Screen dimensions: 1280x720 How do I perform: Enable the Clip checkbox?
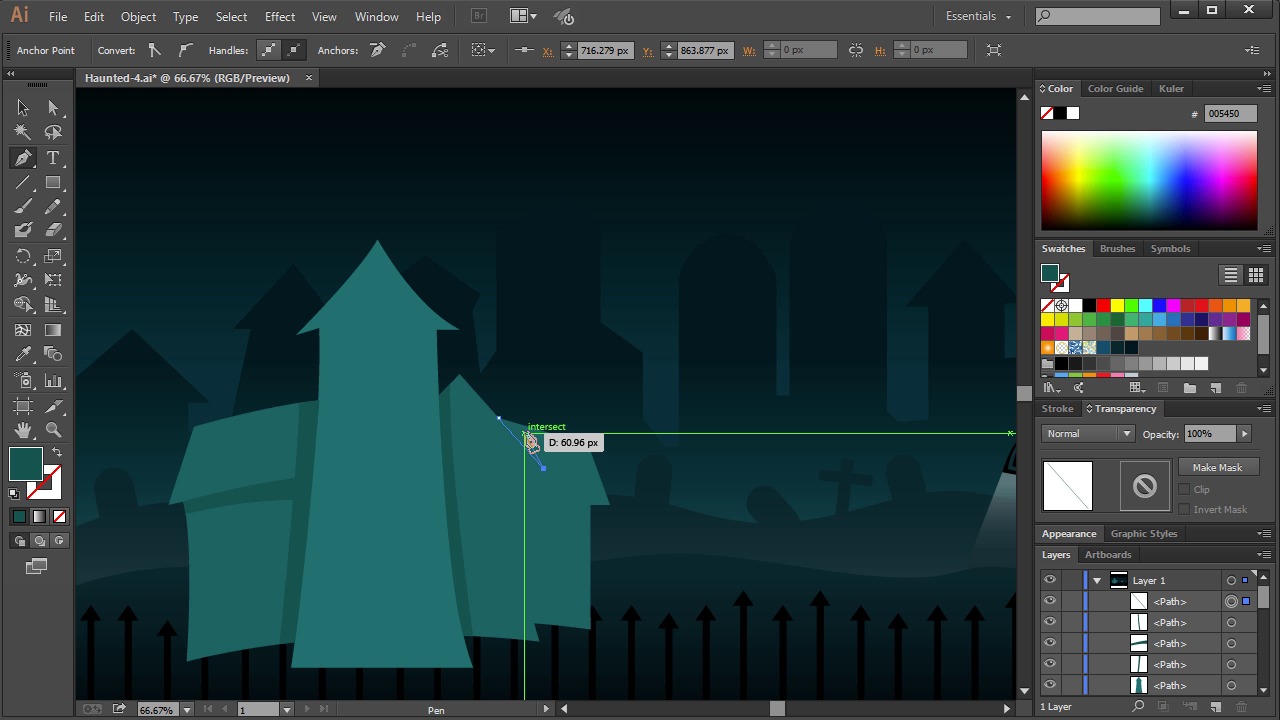tap(1184, 489)
